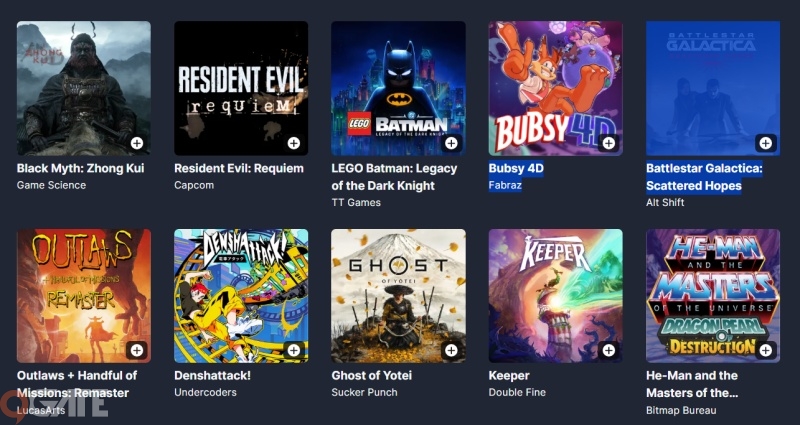Image resolution: width=800 pixels, height=425 pixels.
Task: Click plus icon on Resident Evil Requiem cover
Action: (294, 143)
